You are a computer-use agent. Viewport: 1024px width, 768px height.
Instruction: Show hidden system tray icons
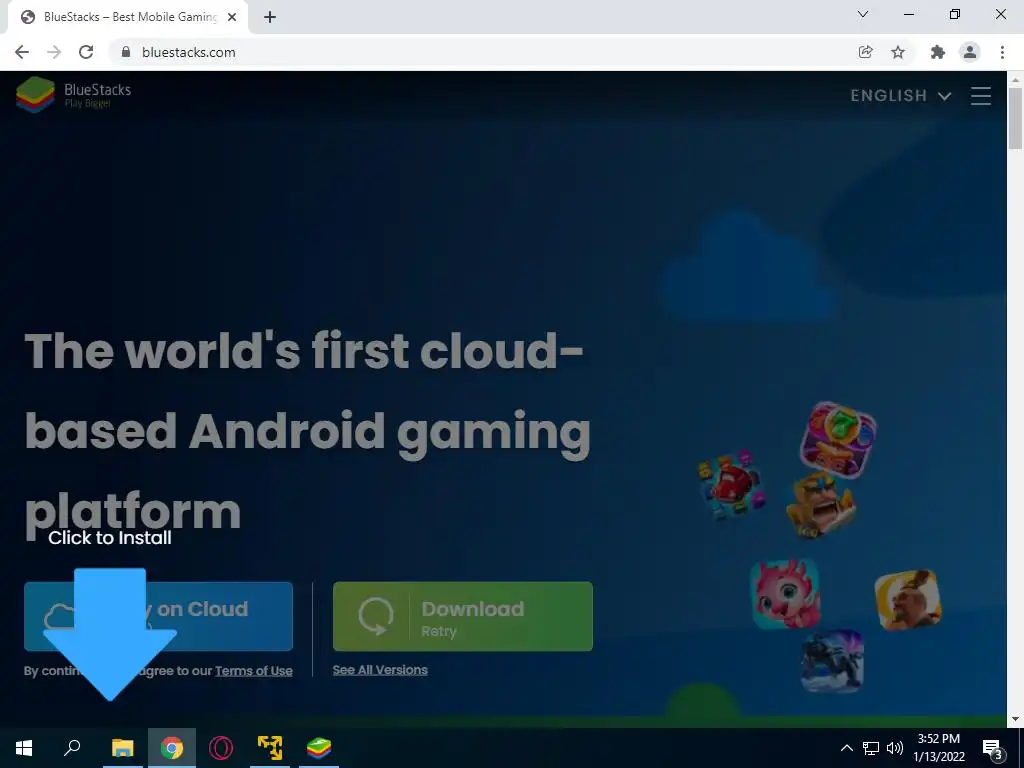point(846,748)
